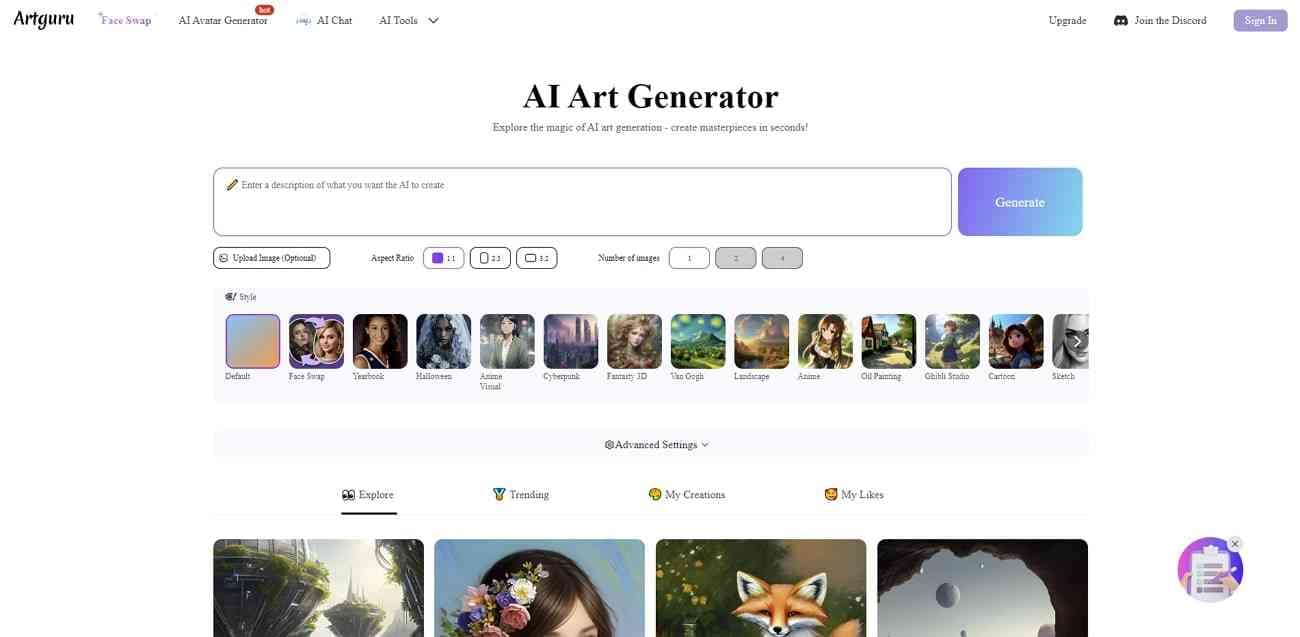Select the Default gradient style swatch
The image size is (1300, 637).
coord(253,341)
